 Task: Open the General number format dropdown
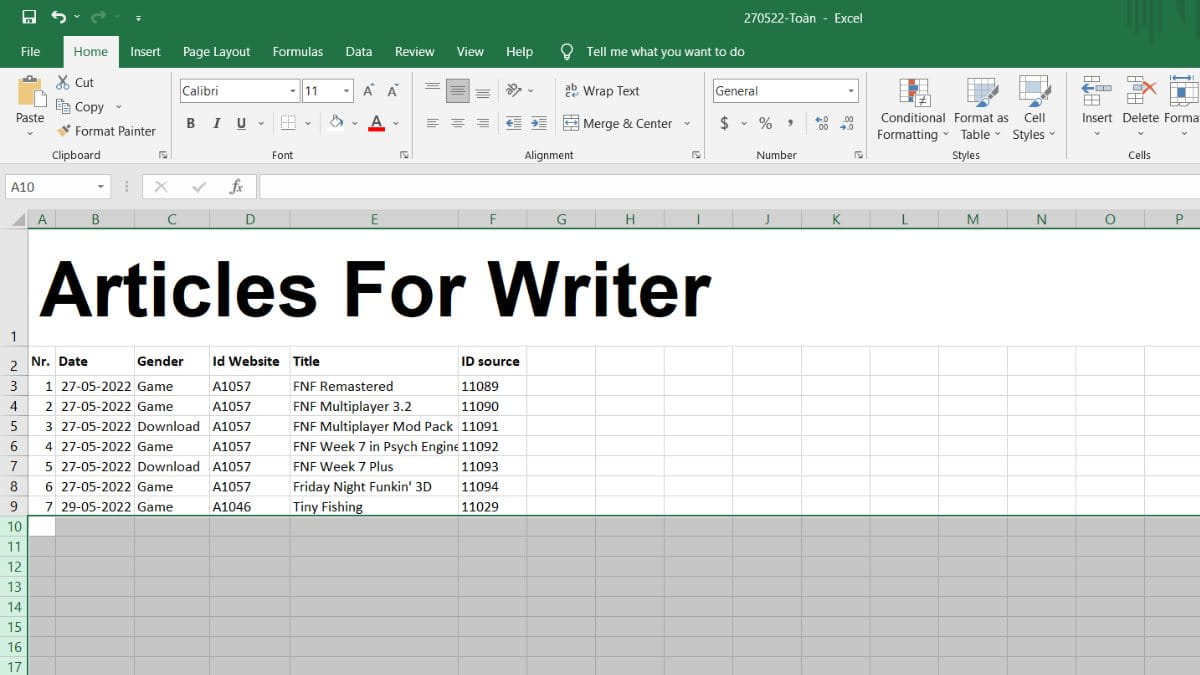point(851,91)
